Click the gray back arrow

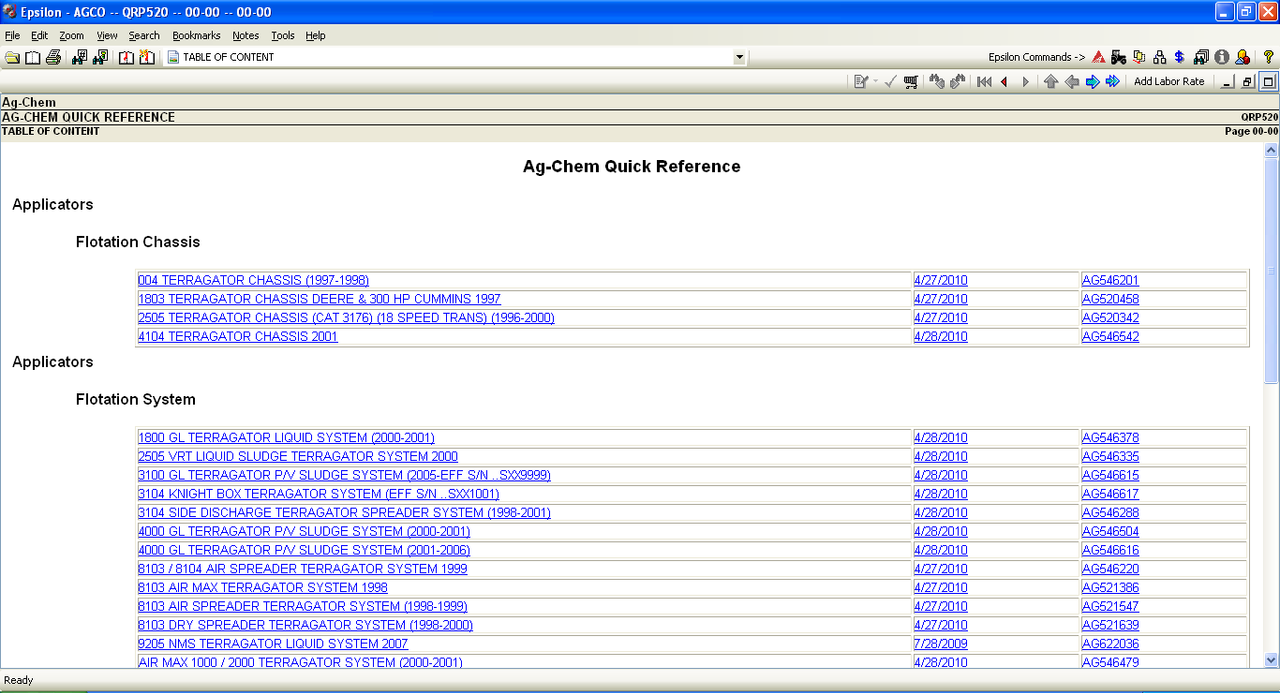[x=1071, y=82]
